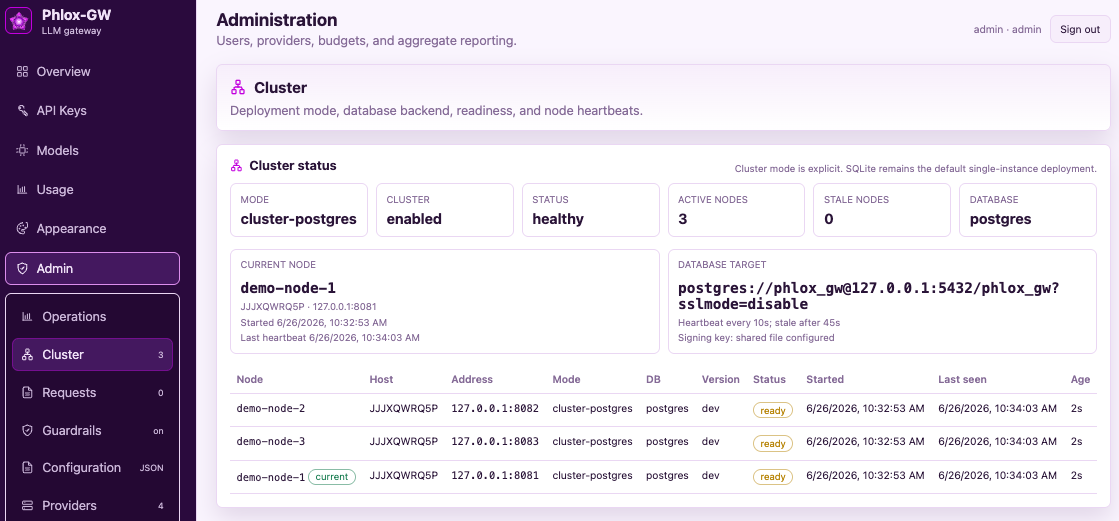Click the Guardrails 'on' badge
This screenshot has width=1119, height=521.
click(158, 431)
